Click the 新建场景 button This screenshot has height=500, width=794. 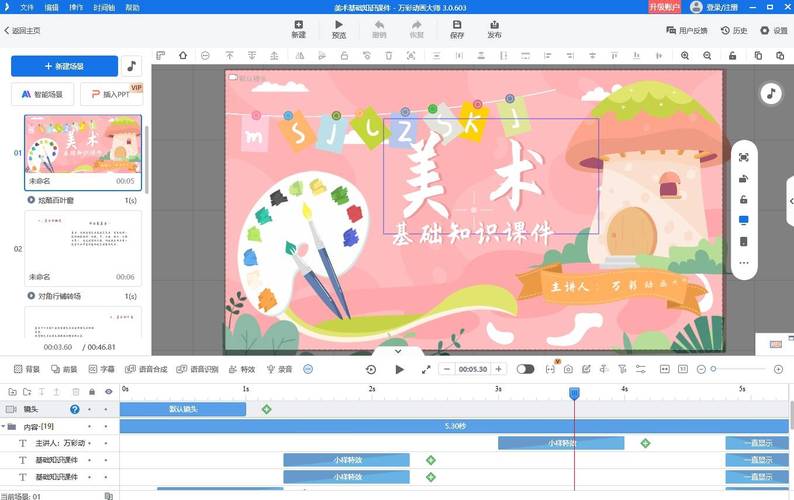[x=64, y=66]
